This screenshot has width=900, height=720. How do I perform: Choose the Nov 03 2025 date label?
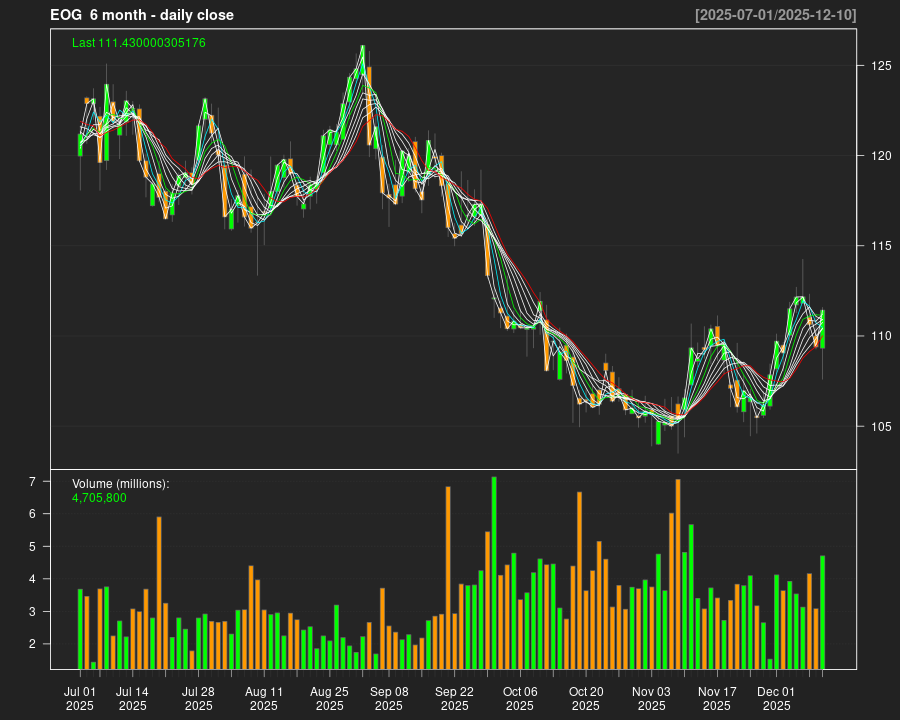tap(651, 698)
